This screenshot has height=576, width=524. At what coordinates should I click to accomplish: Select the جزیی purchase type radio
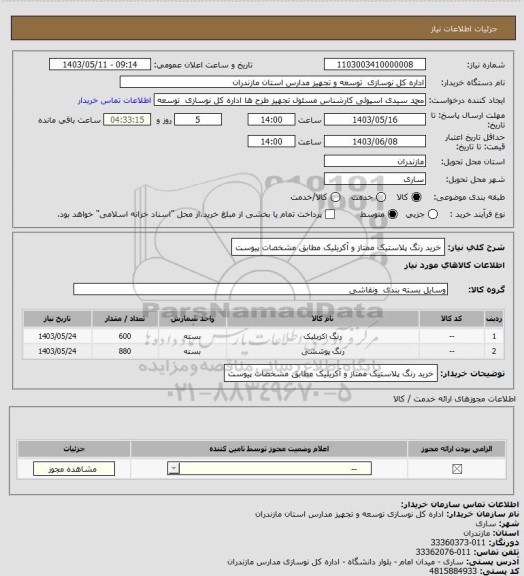pos(433,214)
